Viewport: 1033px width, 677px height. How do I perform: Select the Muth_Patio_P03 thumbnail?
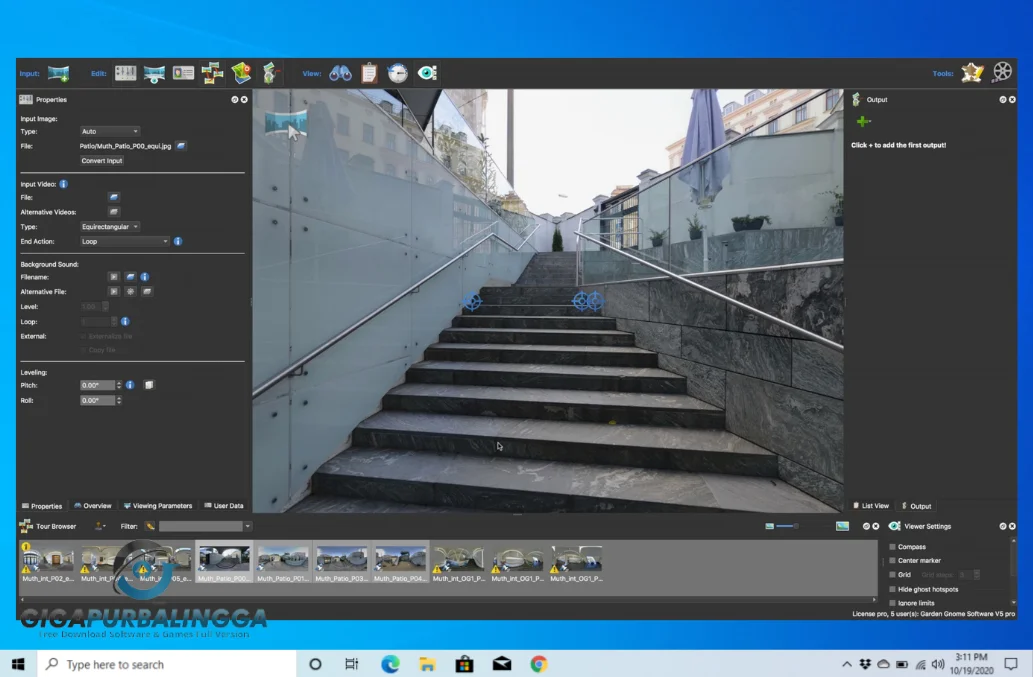click(341, 562)
